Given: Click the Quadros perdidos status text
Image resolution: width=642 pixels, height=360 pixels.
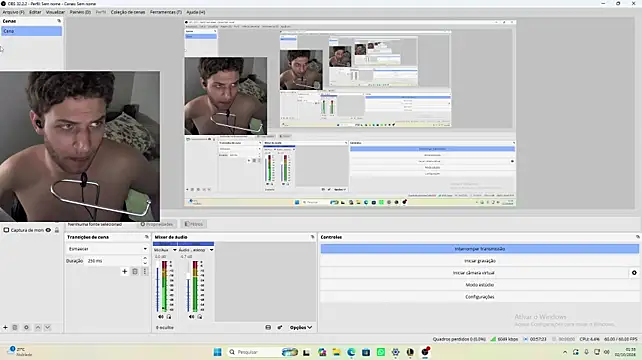Looking at the screenshot, I should (459, 339).
